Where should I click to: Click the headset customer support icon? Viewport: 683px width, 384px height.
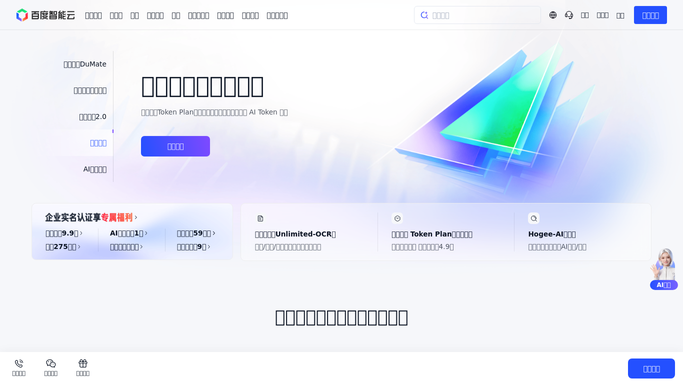coord(569,15)
